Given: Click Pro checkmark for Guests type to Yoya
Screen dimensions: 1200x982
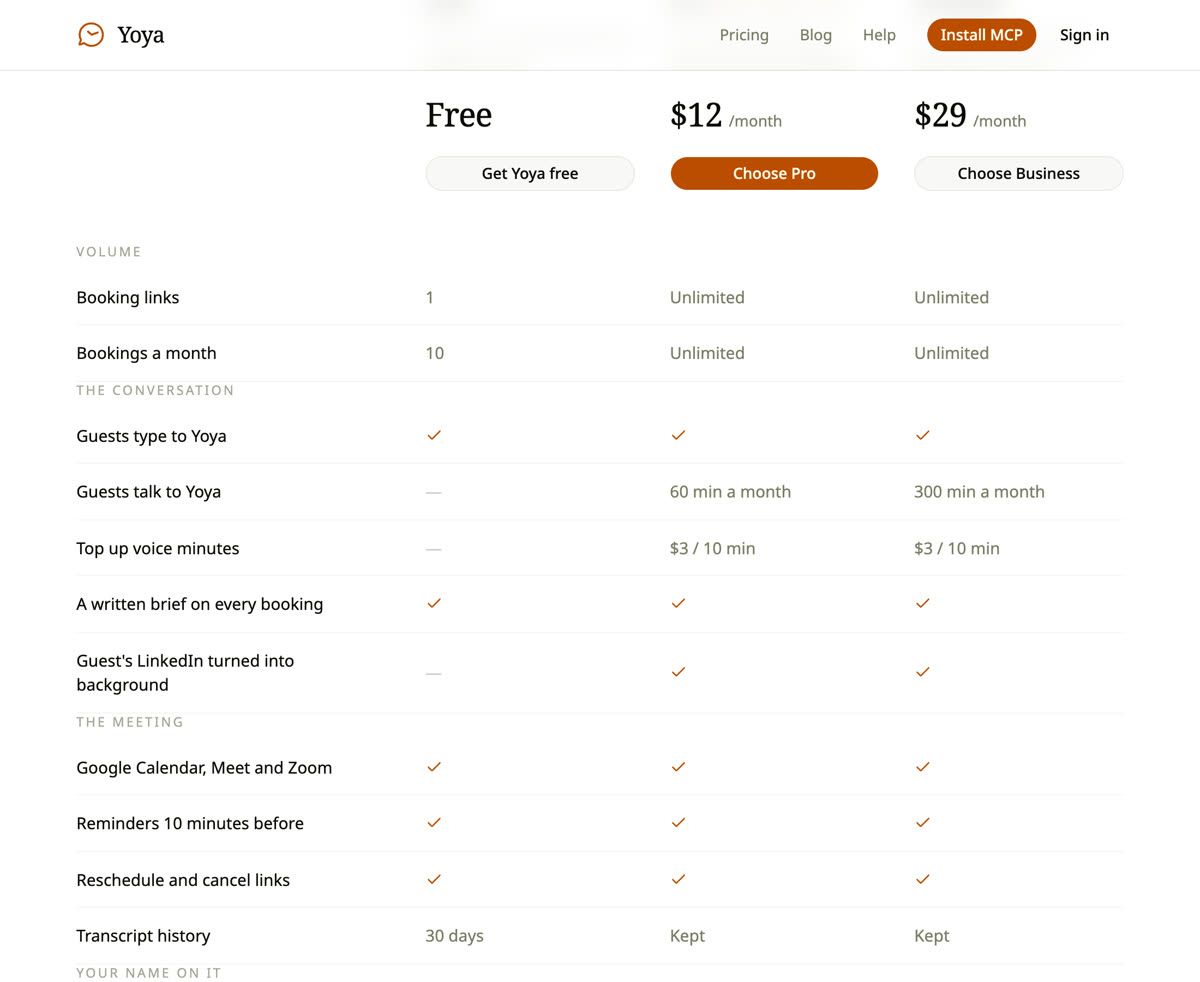Looking at the screenshot, I should tap(678, 435).
